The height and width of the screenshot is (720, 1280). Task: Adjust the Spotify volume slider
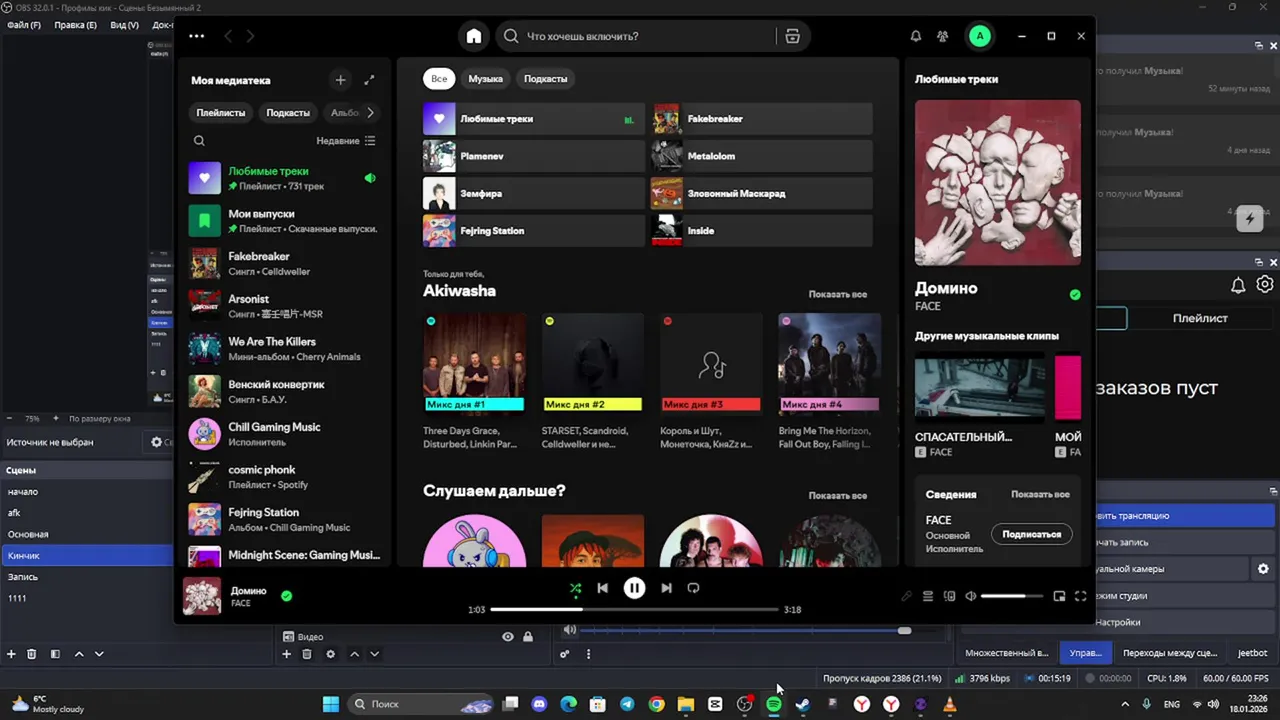[1012, 596]
